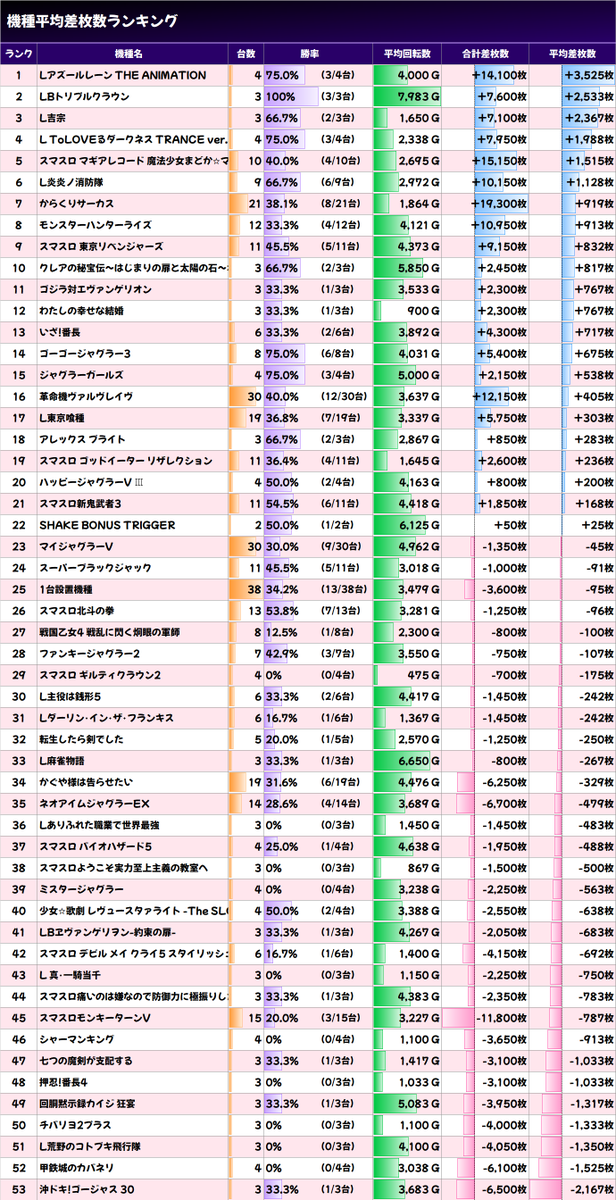Click the ジャグラーガールズ machine name
616x1200 pixels.
click(82, 375)
